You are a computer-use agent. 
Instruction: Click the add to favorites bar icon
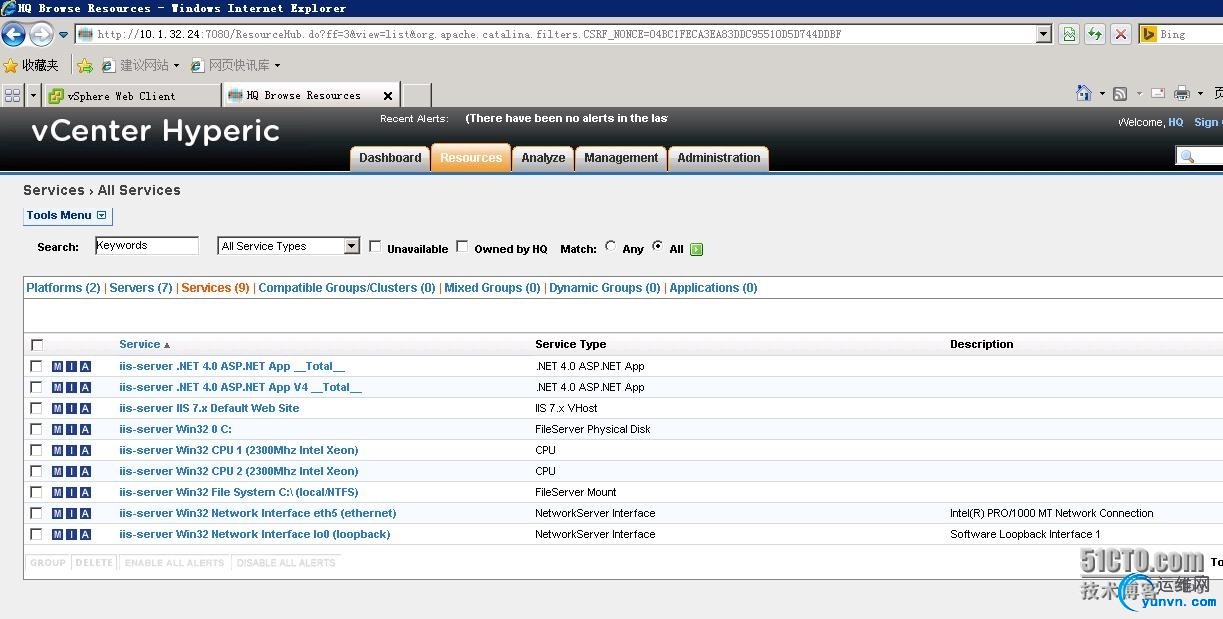(x=85, y=65)
